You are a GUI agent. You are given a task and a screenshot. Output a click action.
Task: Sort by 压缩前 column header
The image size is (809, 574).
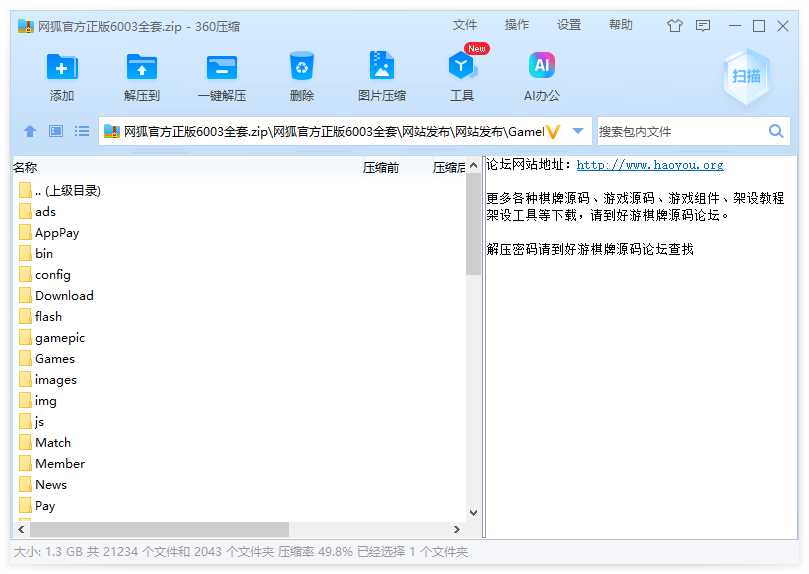[x=381, y=168]
